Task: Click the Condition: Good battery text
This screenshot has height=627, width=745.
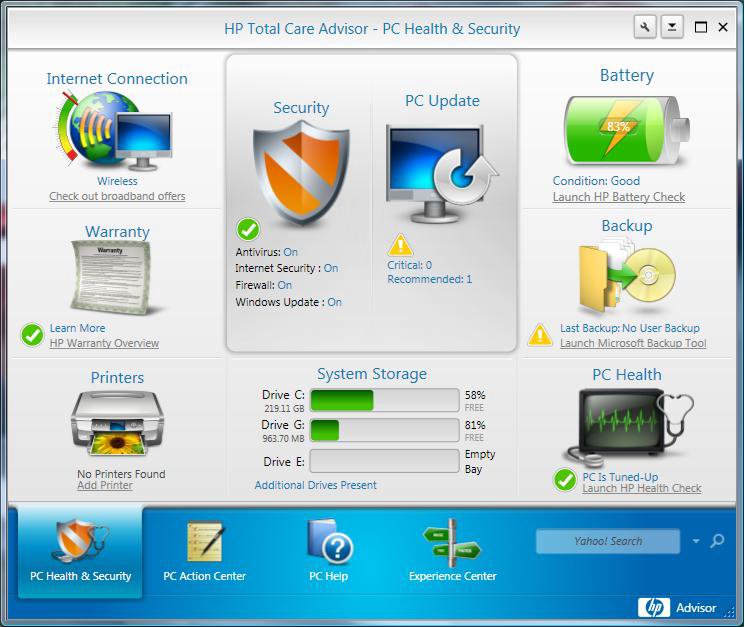Action: pos(596,181)
